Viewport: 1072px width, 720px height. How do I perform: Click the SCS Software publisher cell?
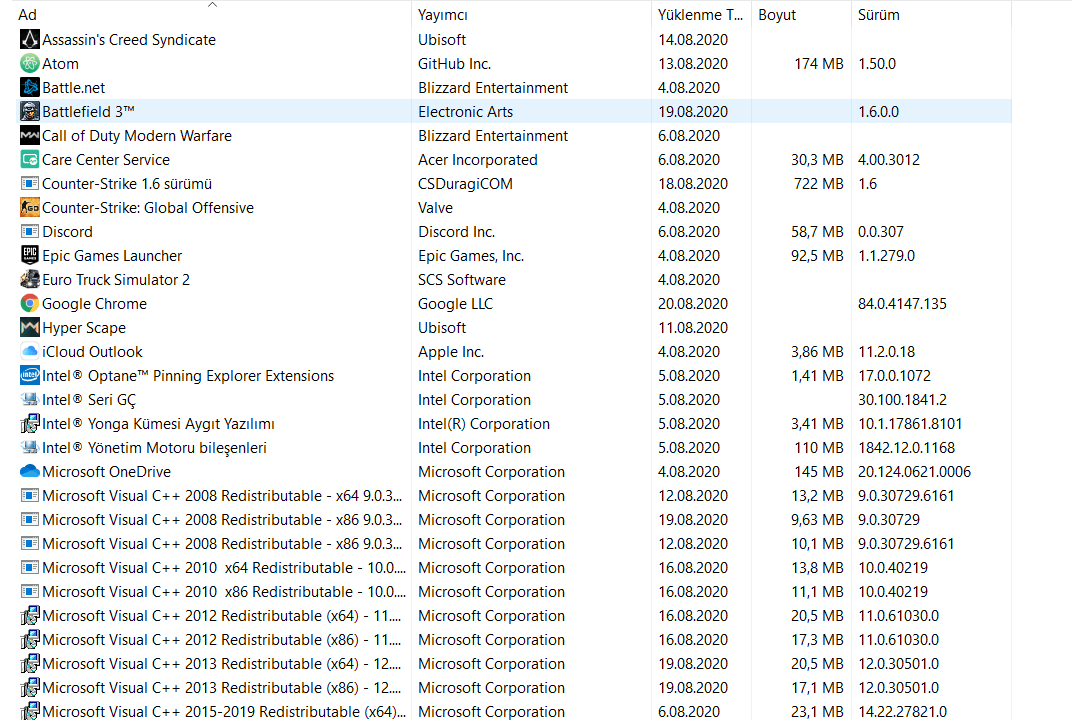pos(462,280)
